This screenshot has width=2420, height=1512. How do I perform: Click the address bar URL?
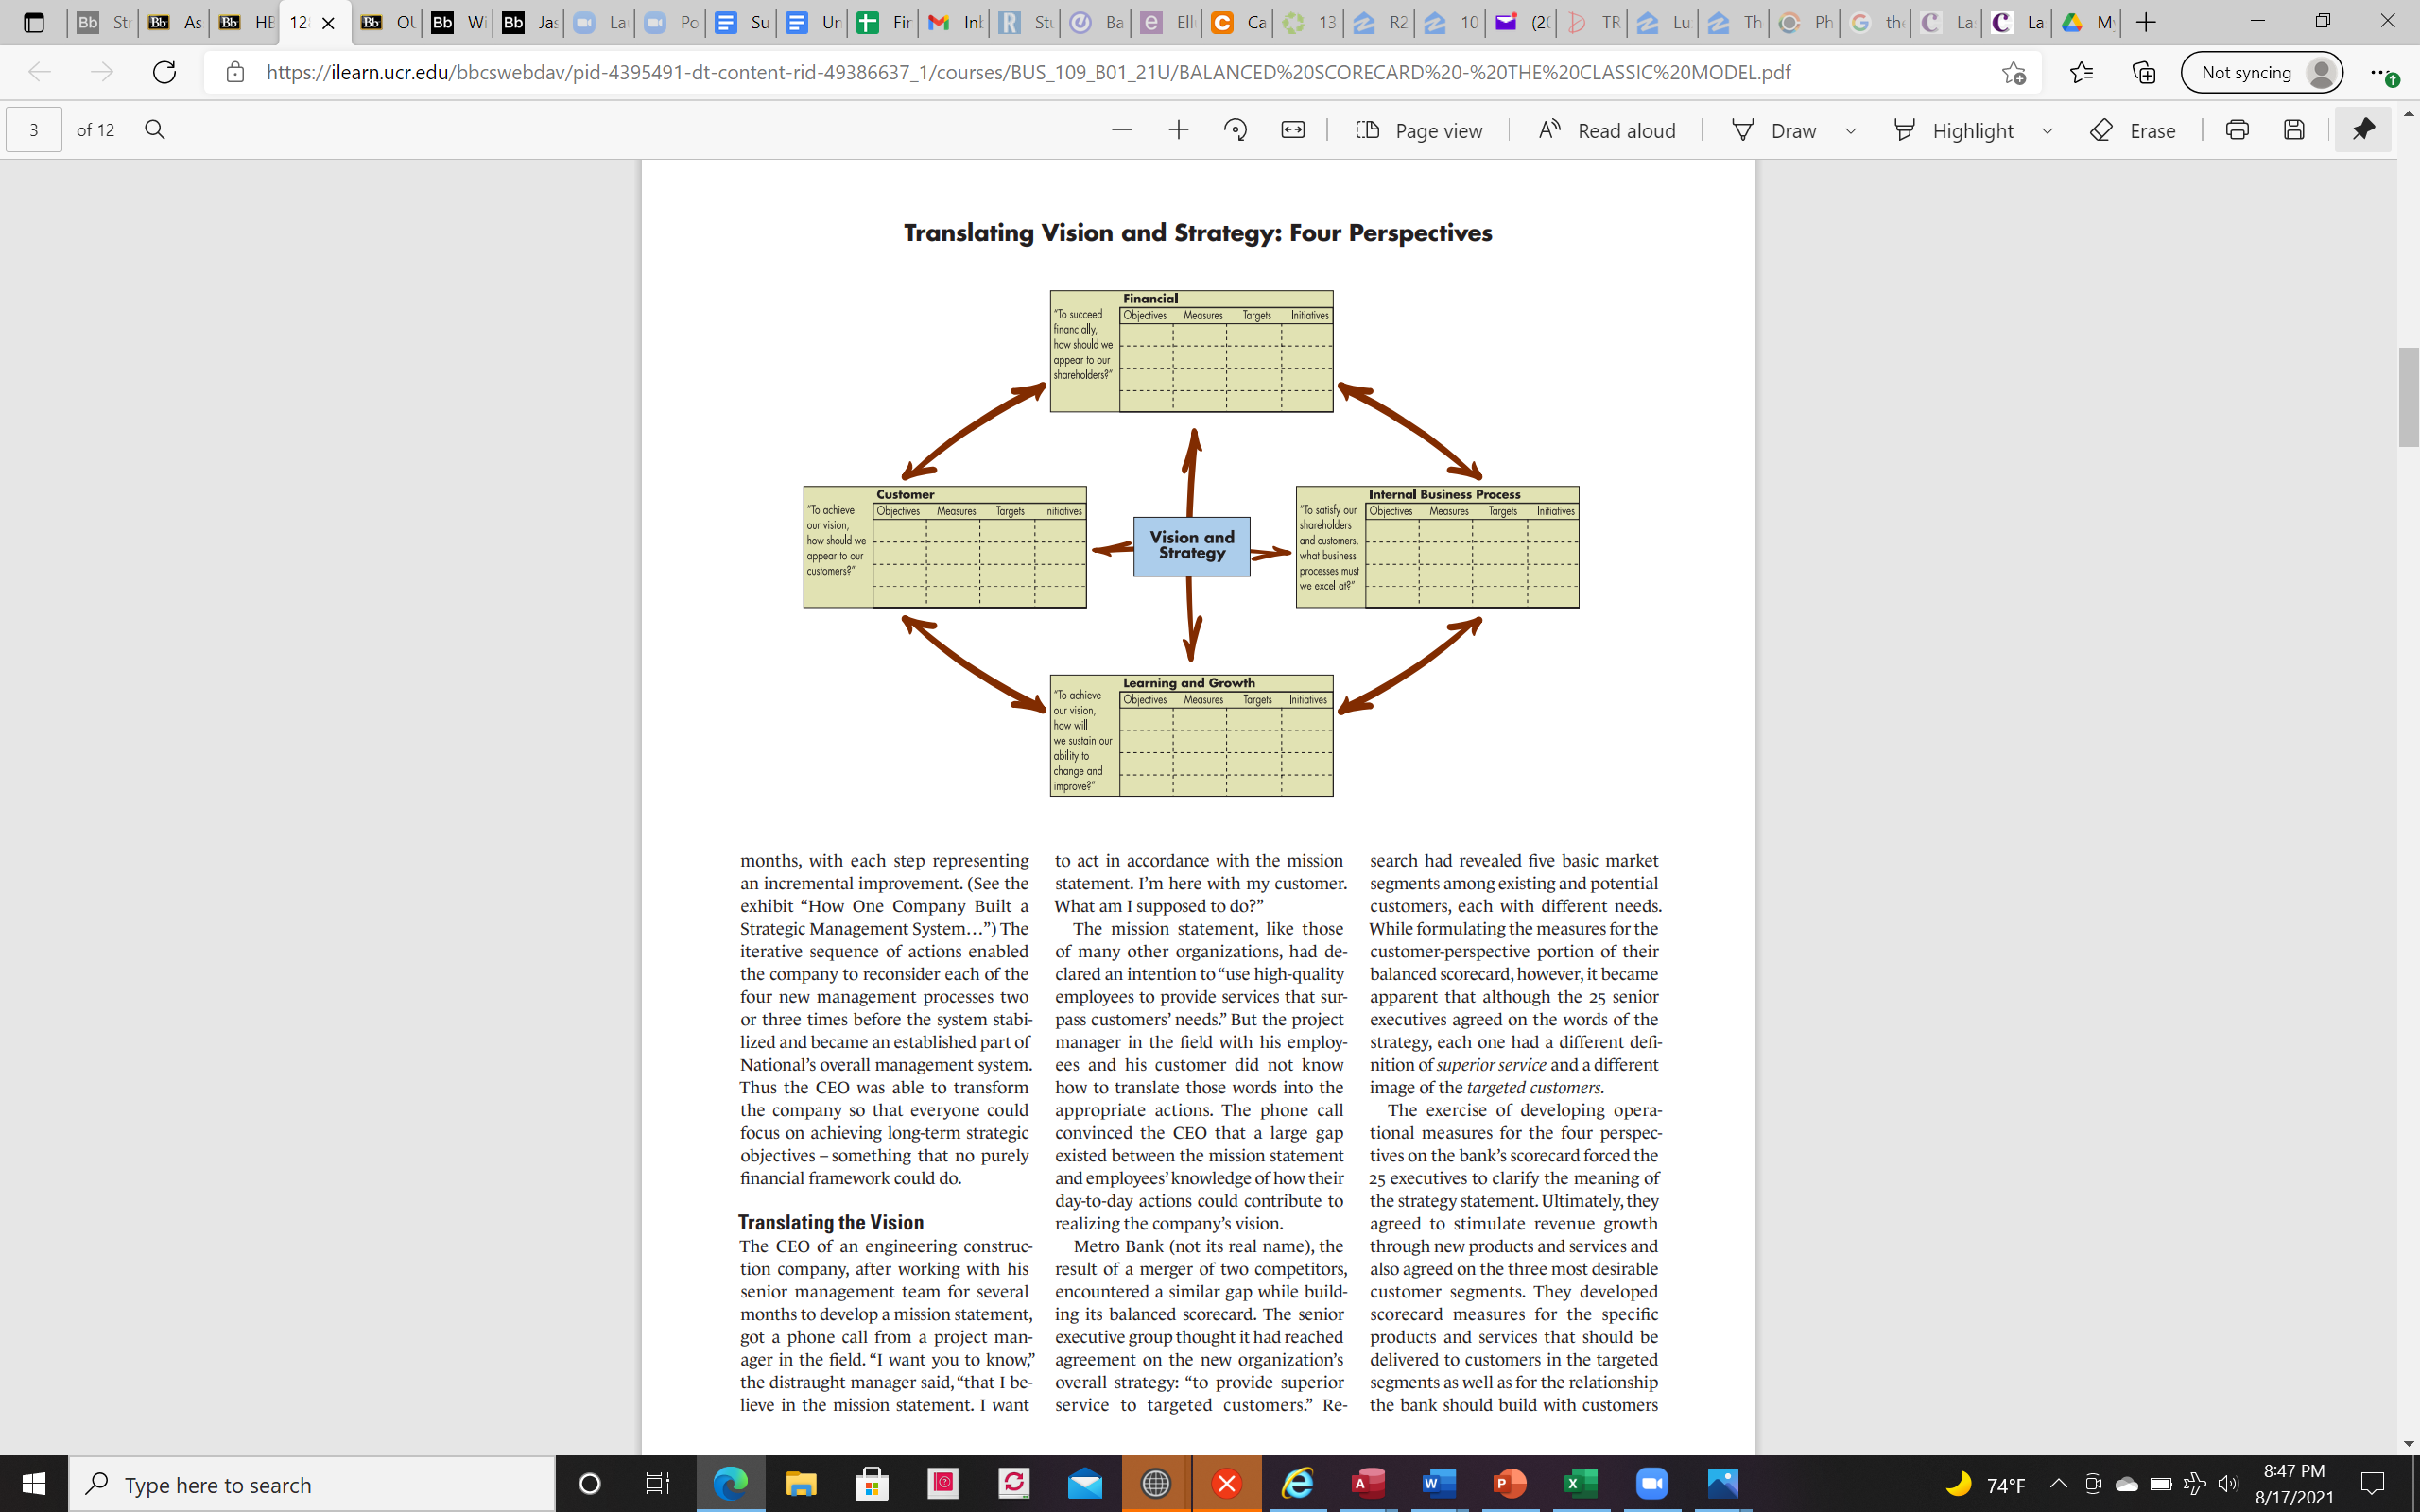(x=1028, y=72)
